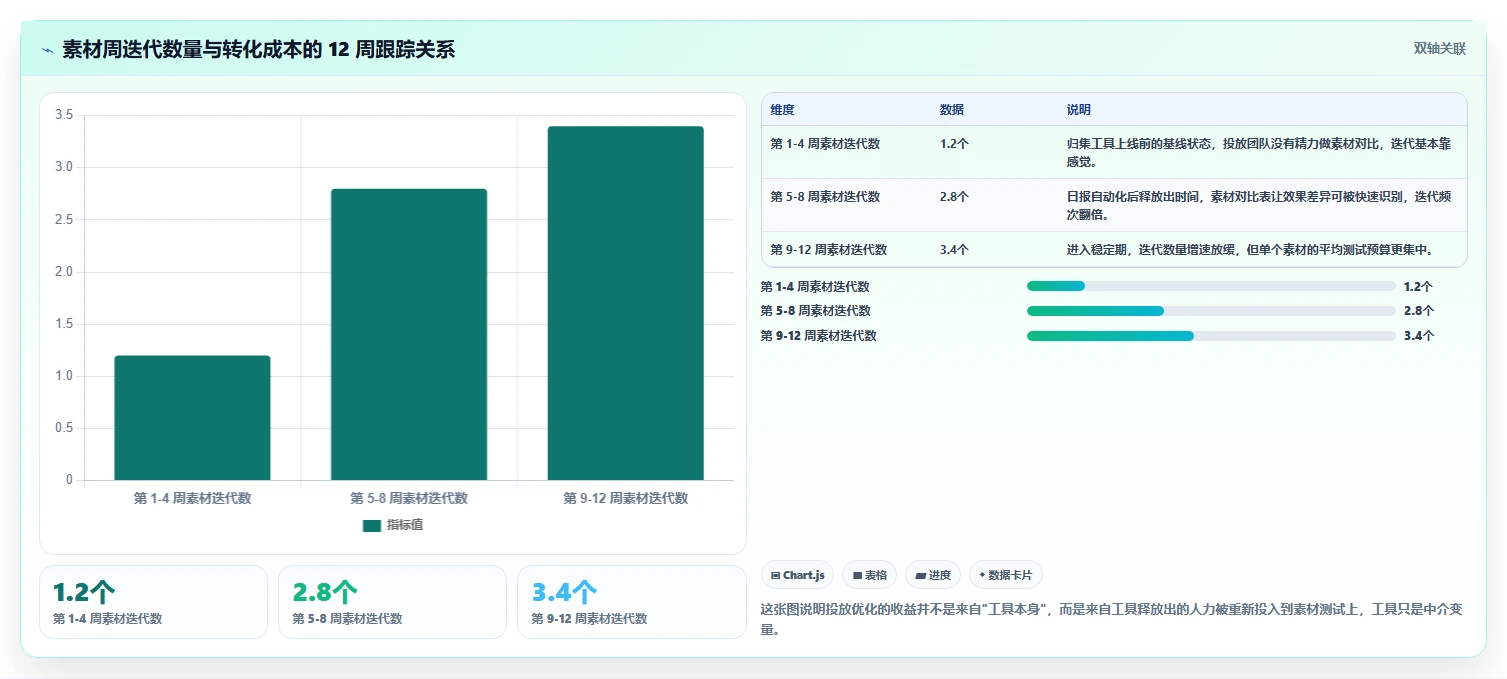Click the progress bar for 第 9-12 周
Screen dimensions: 1507x679
(1211, 336)
